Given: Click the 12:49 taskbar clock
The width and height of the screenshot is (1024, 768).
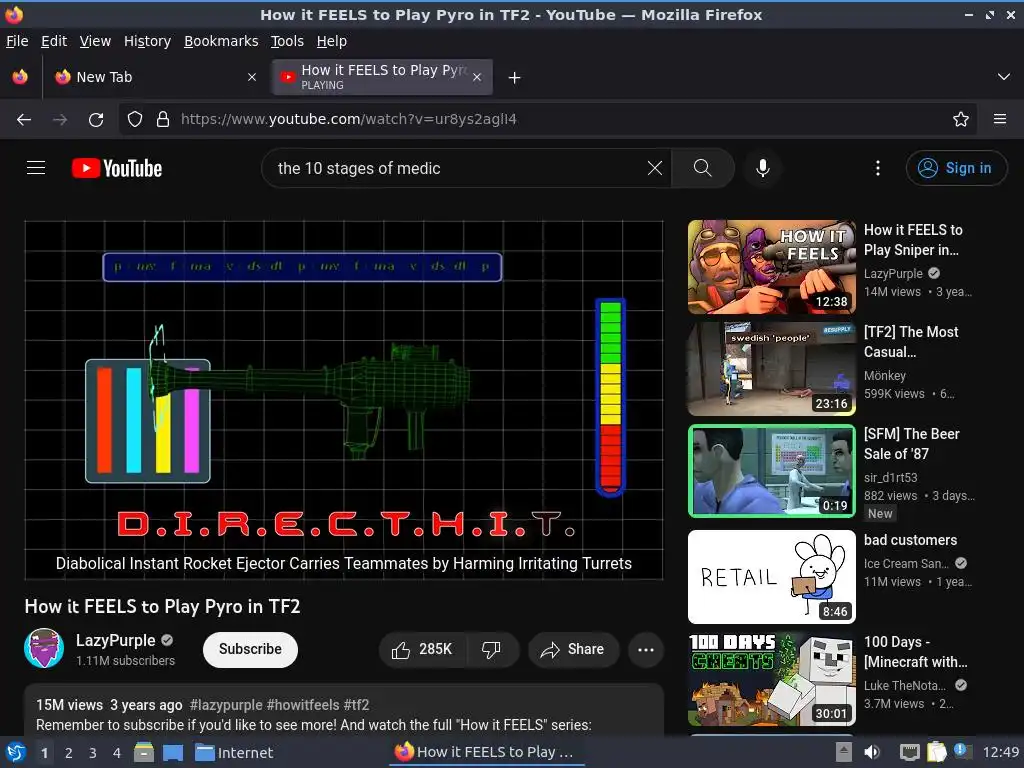Looking at the screenshot, I should (x=1000, y=752).
